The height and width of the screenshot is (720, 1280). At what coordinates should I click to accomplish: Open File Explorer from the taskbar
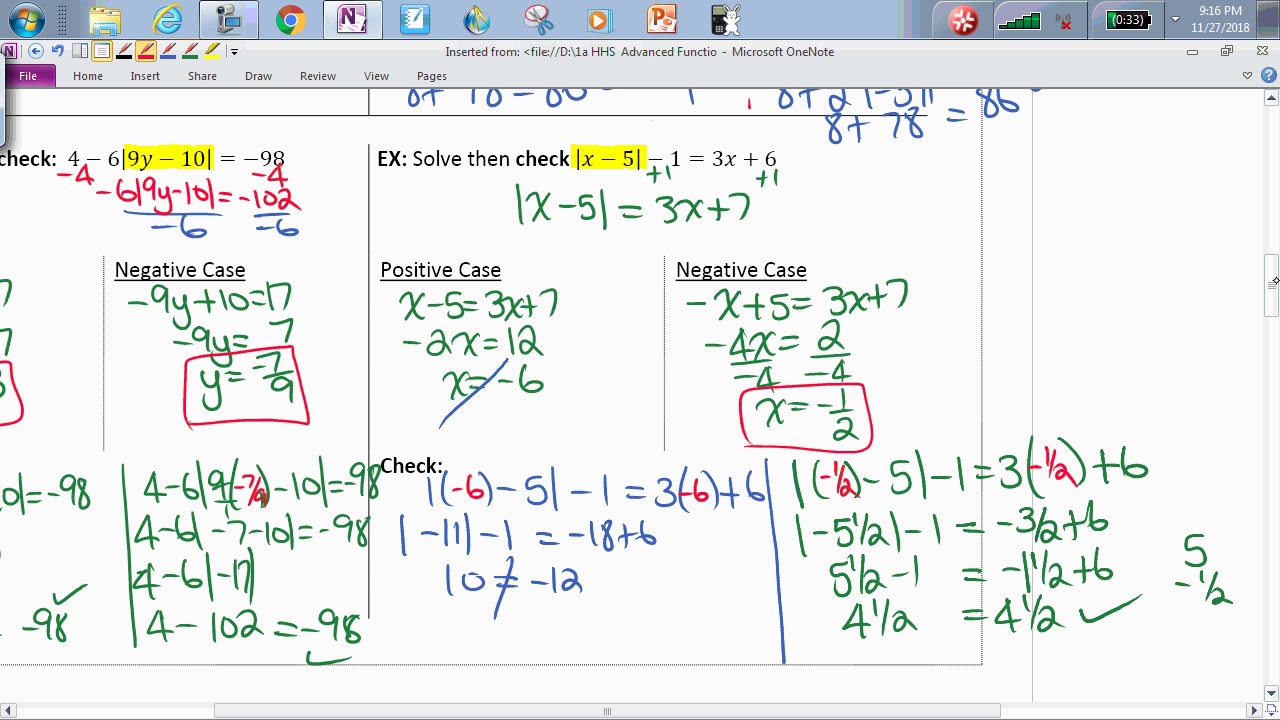coord(106,20)
